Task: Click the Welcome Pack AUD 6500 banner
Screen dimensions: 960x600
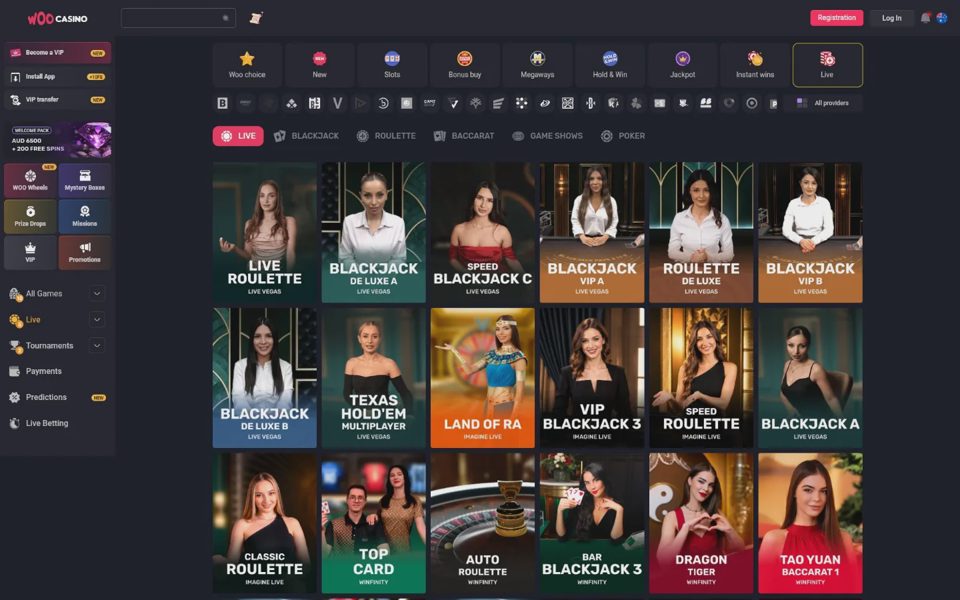Action: click(x=58, y=140)
